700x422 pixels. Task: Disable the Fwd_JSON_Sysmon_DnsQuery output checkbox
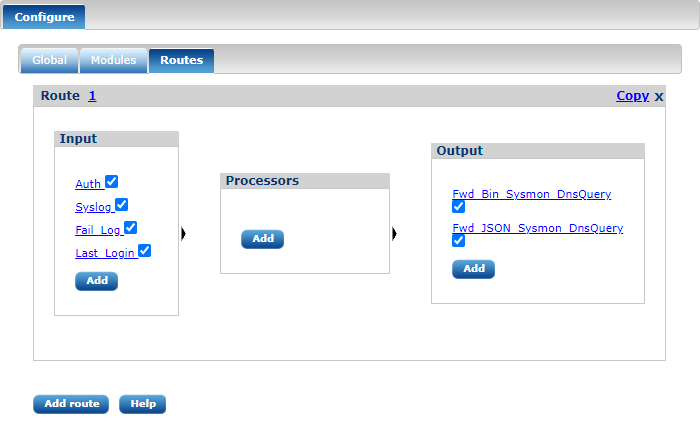[x=458, y=241]
